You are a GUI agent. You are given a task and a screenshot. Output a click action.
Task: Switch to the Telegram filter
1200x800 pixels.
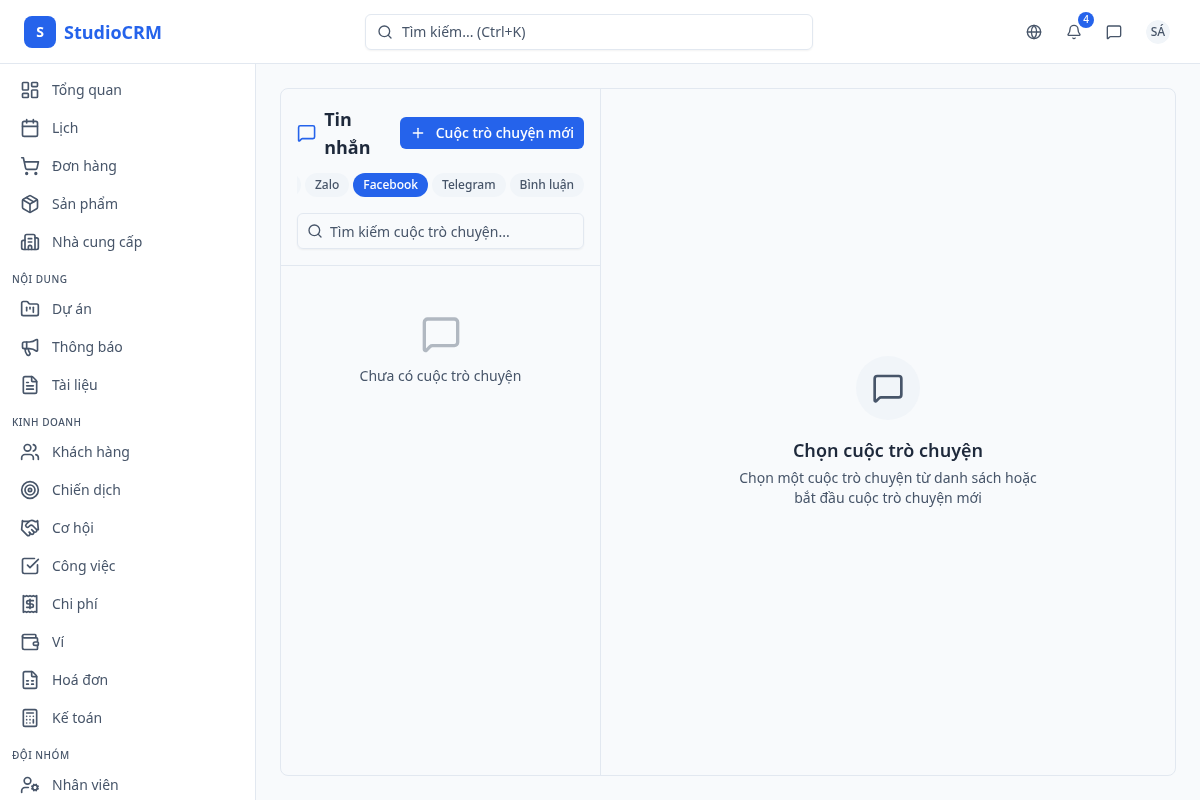468,185
